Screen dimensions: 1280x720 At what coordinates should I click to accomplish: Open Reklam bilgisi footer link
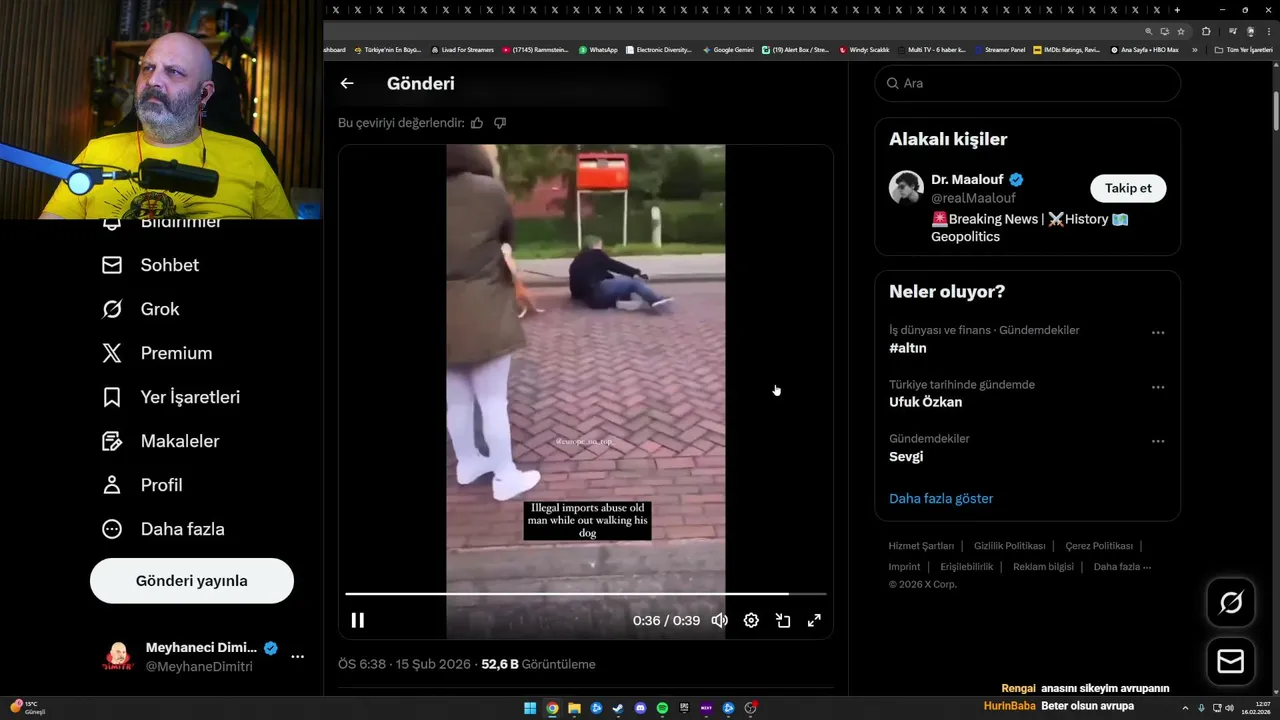click(1043, 567)
